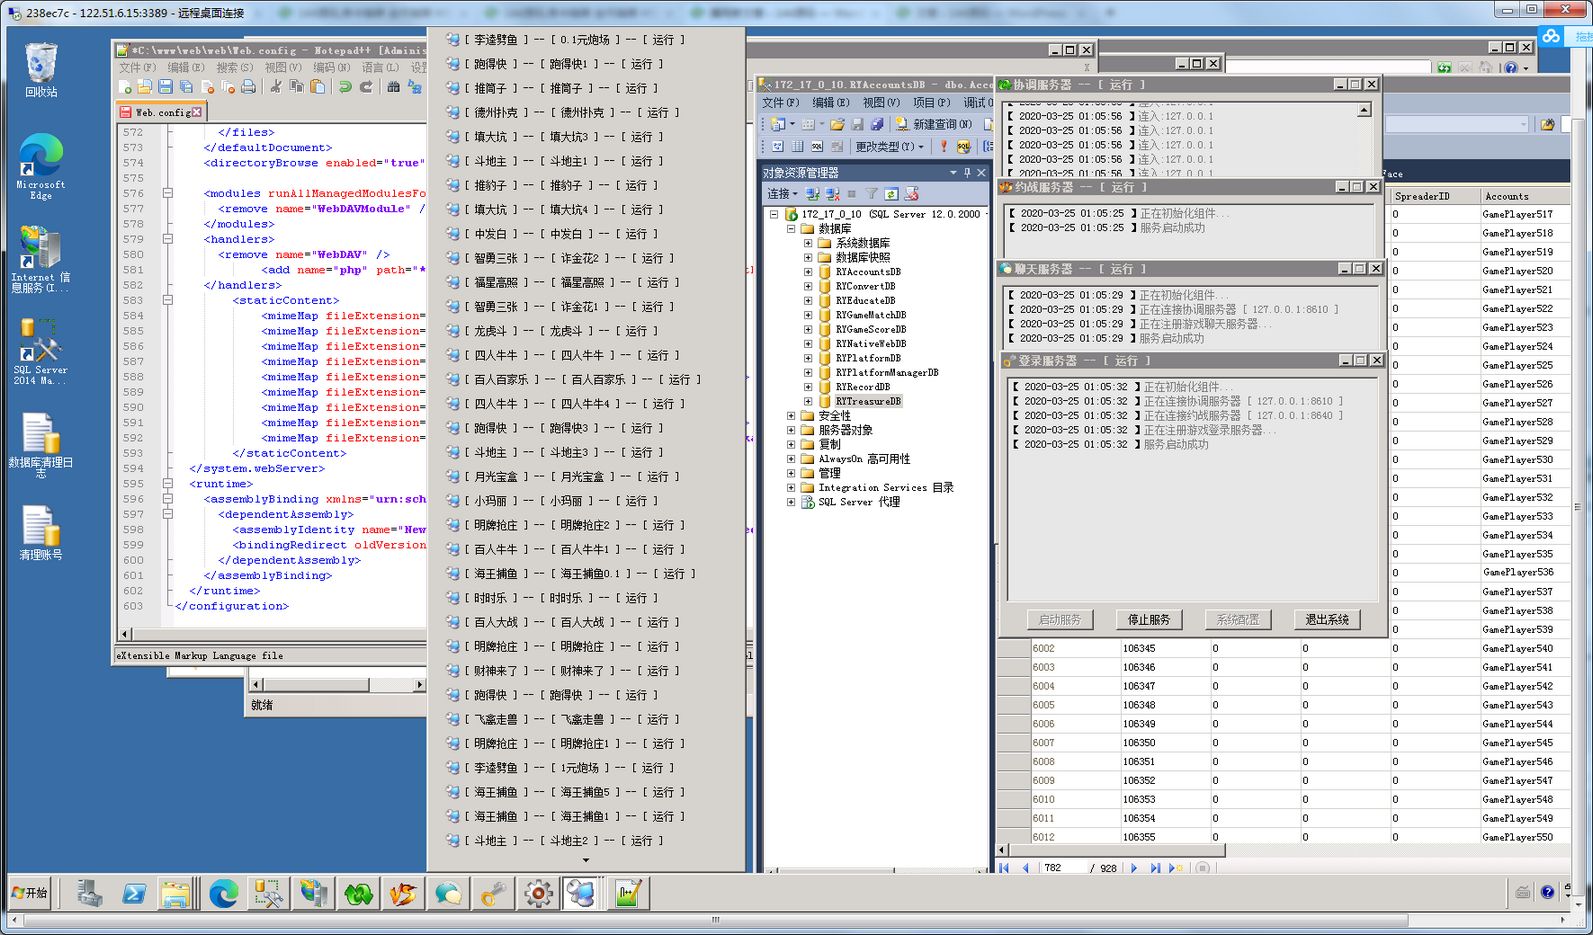Click the Start button
Viewport: 1593px width, 935px height.
[29, 893]
